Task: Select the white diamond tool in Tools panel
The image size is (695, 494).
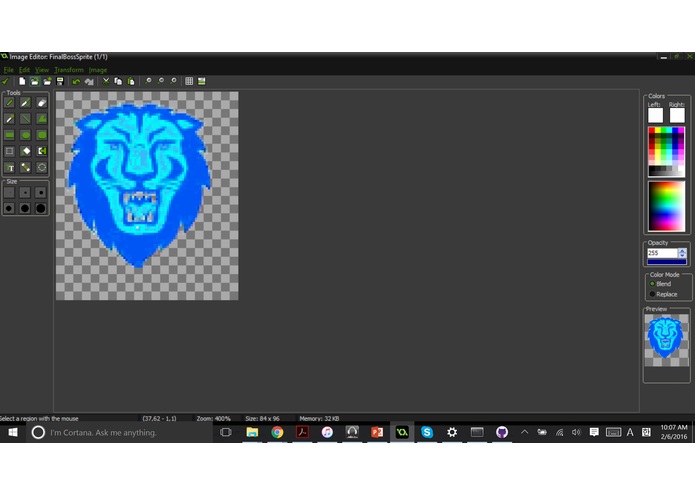Action: 25,151
